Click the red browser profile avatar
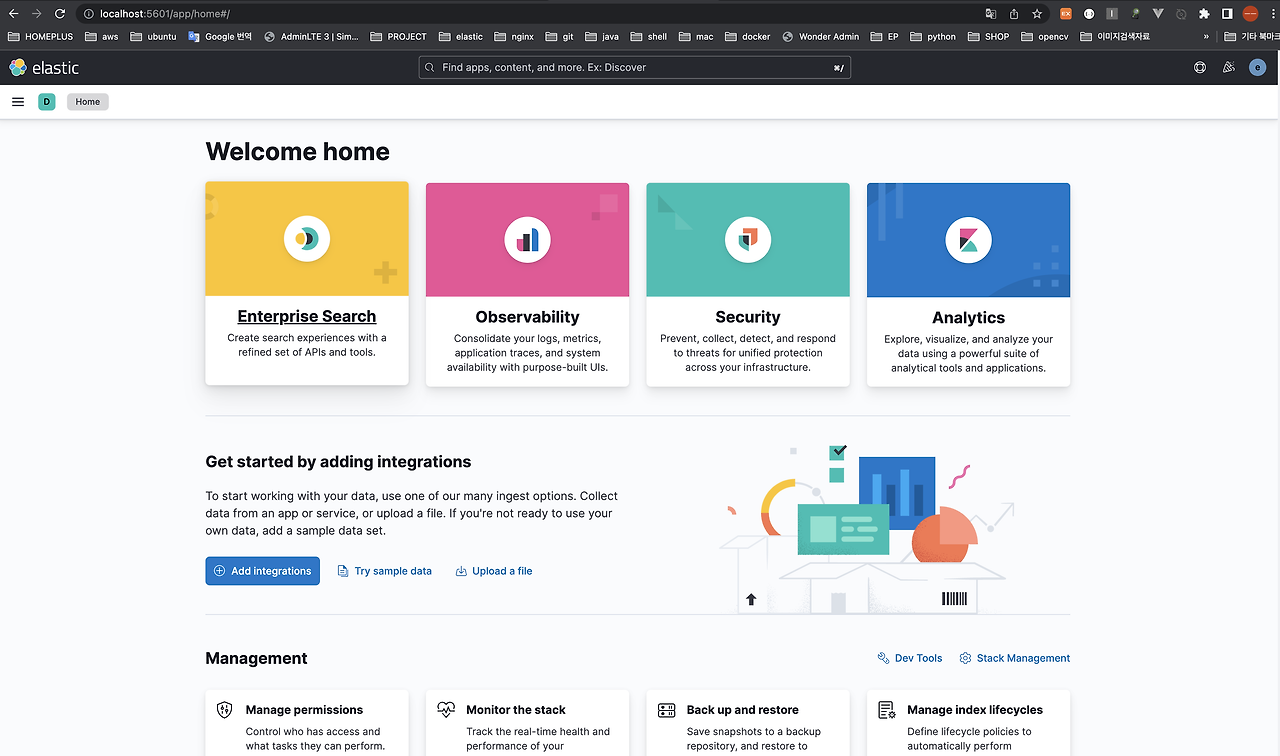The image size is (1280, 756). (x=1250, y=14)
